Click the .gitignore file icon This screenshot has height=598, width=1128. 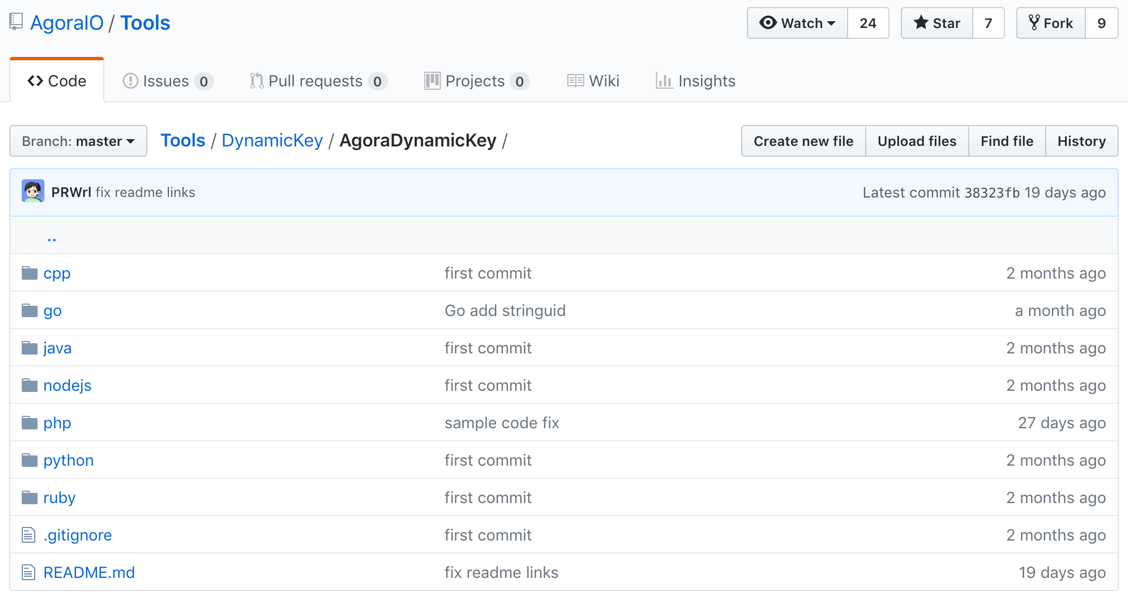pyautogui.click(x=28, y=535)
